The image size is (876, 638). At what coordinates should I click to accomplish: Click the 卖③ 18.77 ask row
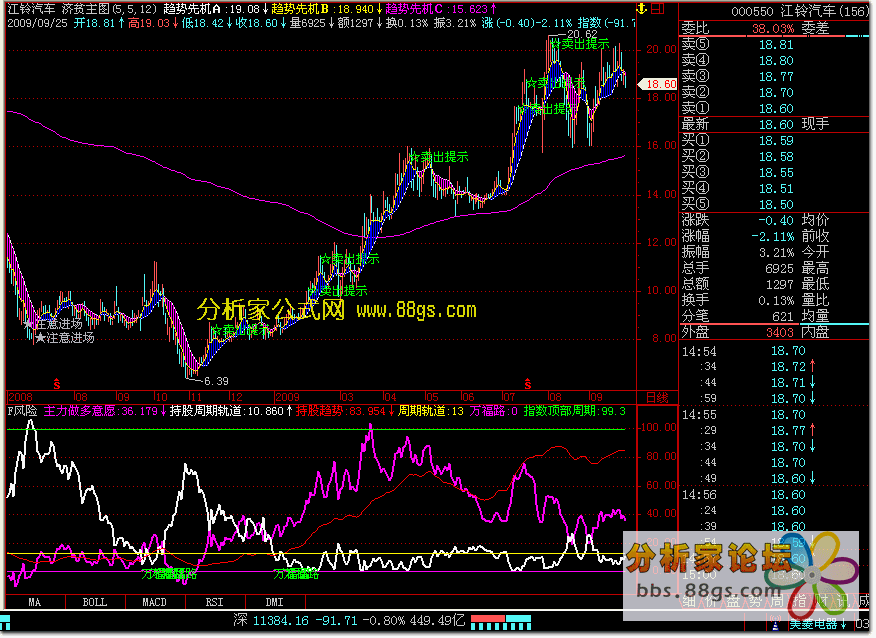(x=774, y=77)
